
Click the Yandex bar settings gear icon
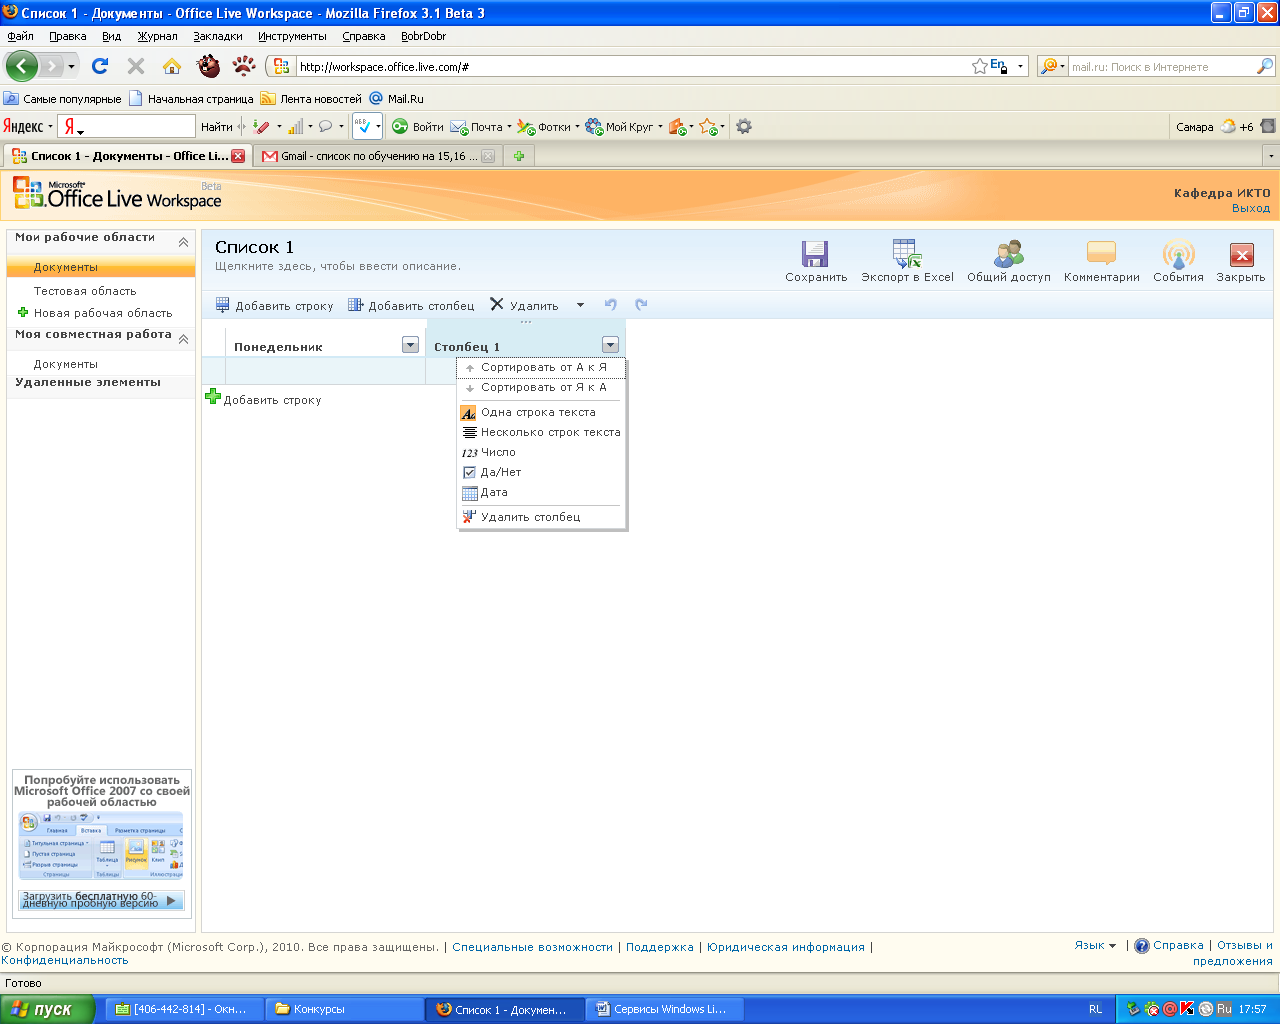pyautogui.click(x=743, y=126)
